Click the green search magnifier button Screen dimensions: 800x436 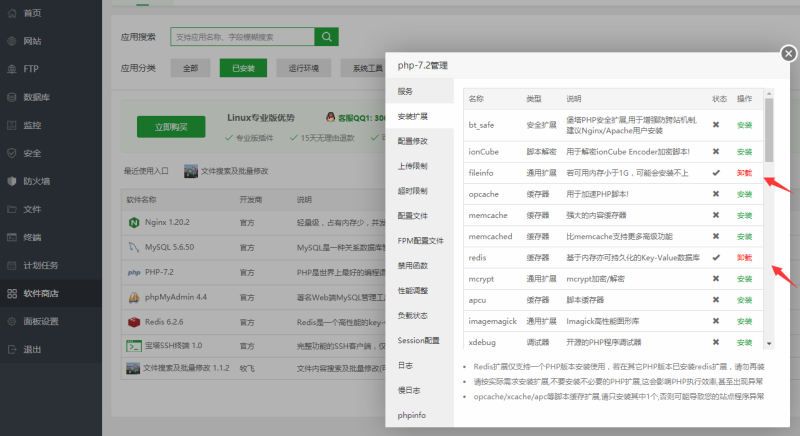(327, 37)
